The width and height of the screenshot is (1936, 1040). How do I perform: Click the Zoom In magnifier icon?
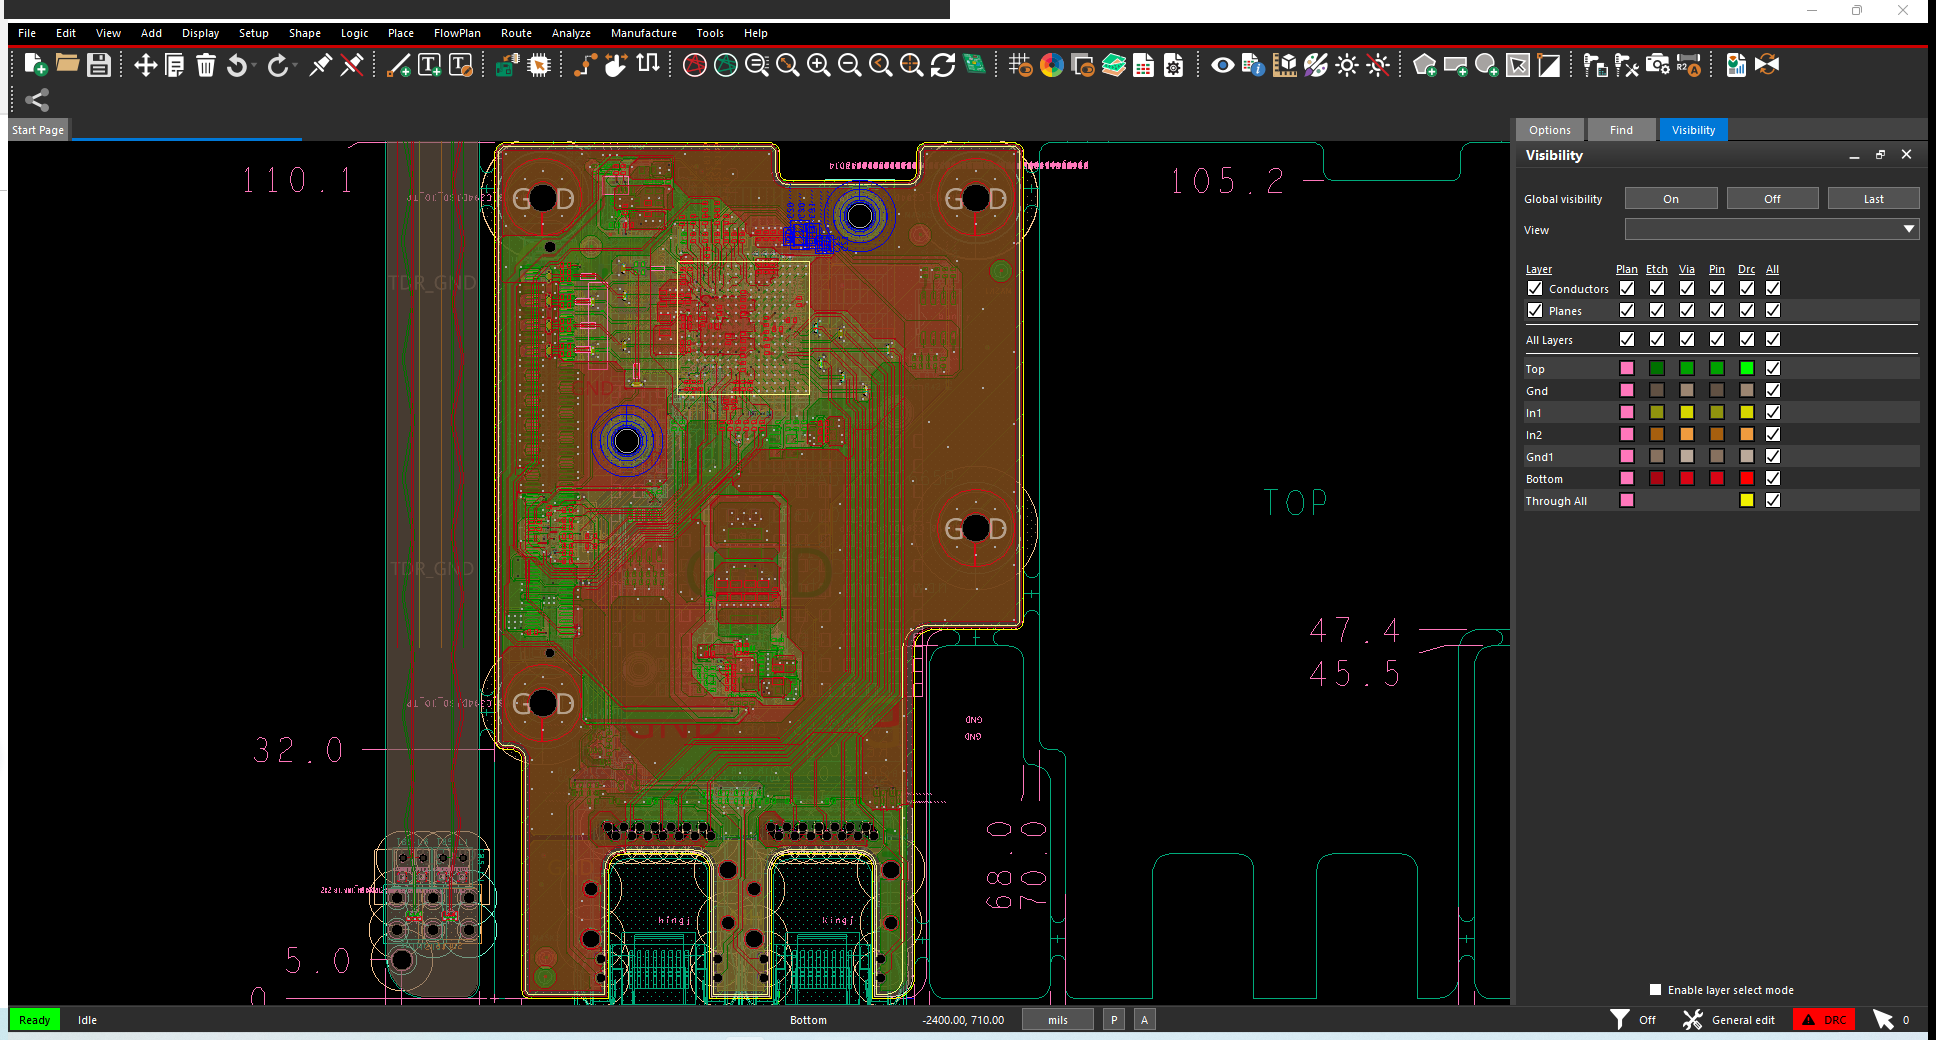pos(818,65)
